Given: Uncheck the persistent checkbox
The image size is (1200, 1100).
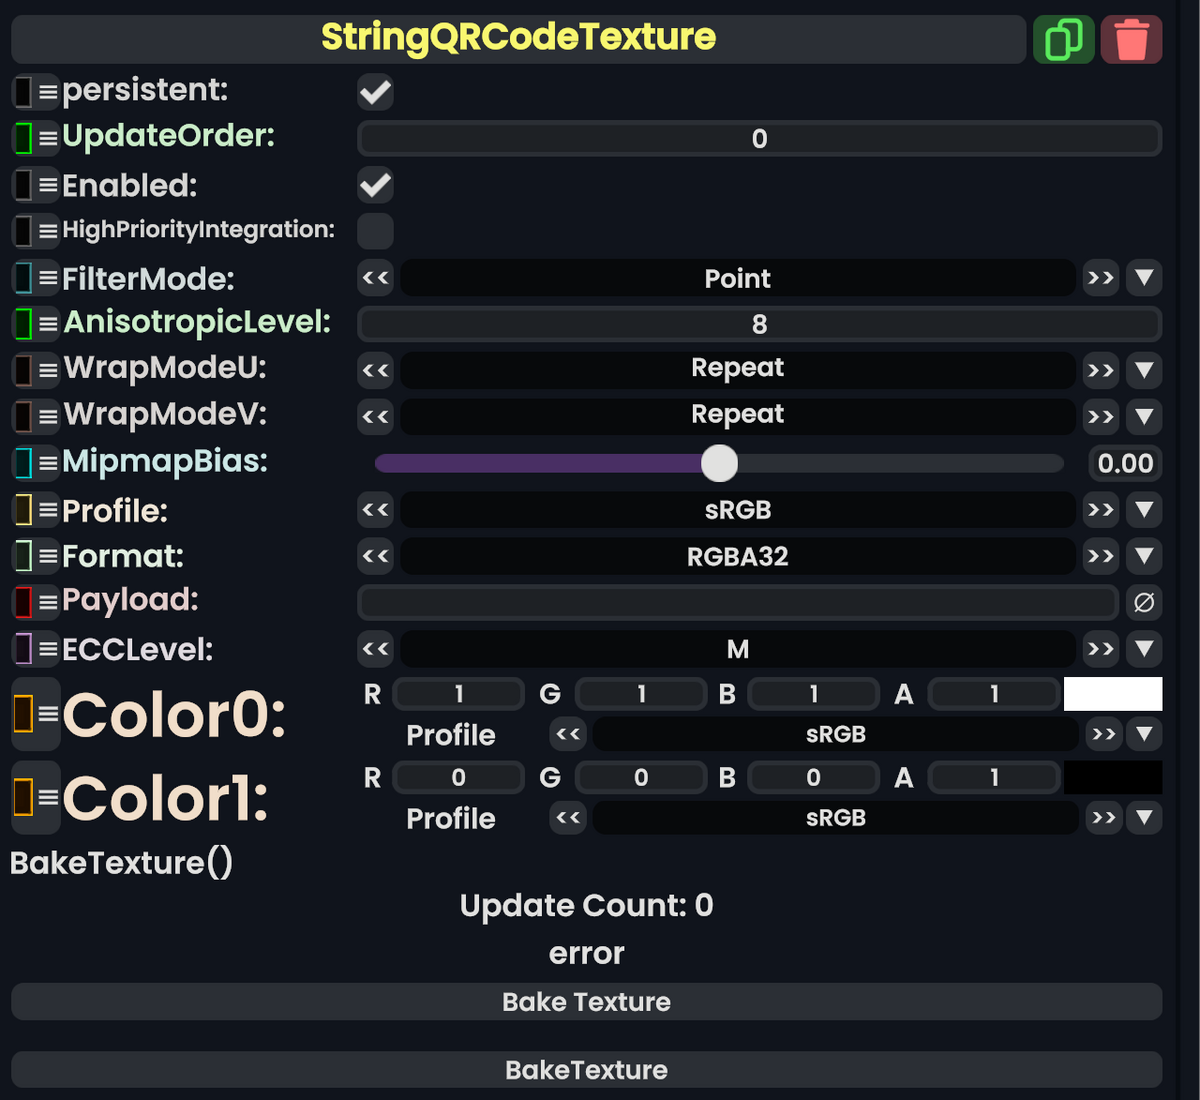Looking at the screenshot, I should click(375, 92).
